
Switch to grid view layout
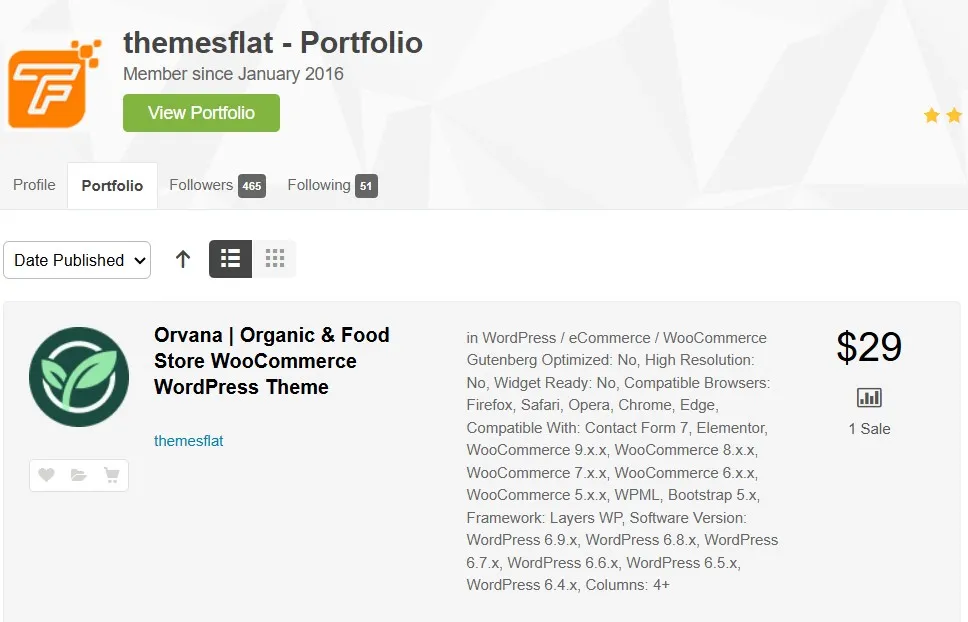[x=275, y=259]
